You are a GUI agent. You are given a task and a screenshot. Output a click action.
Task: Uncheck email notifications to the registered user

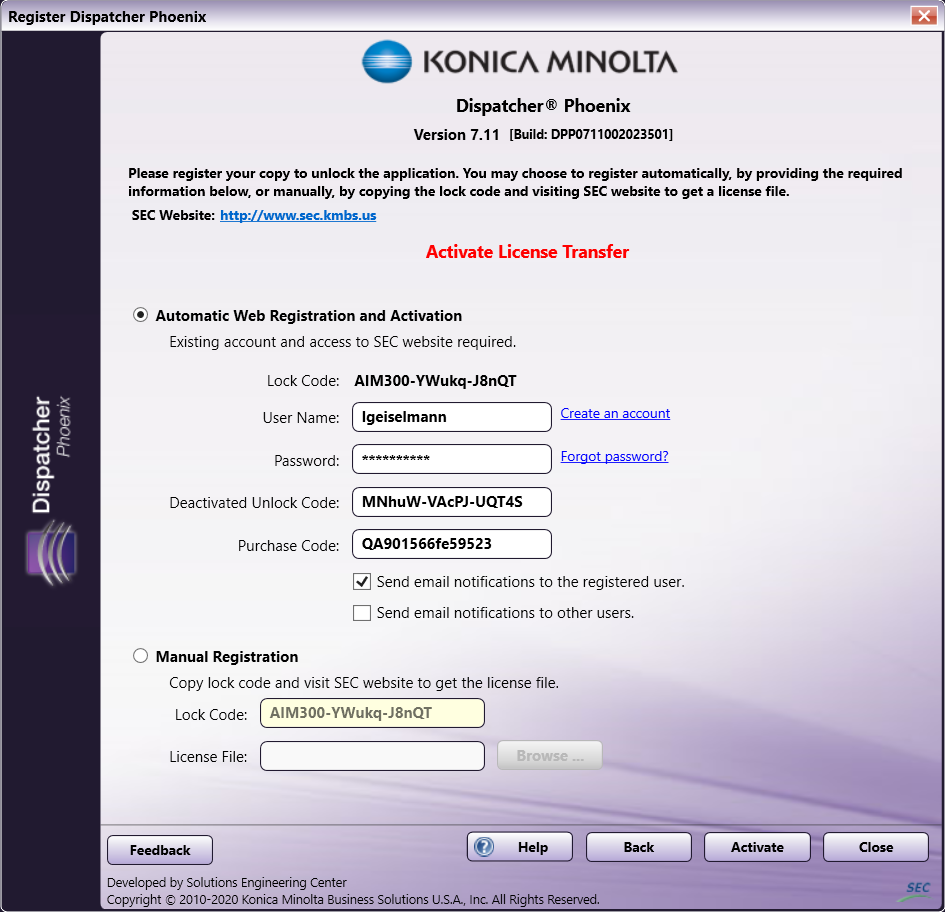click(x=362, y=582)
